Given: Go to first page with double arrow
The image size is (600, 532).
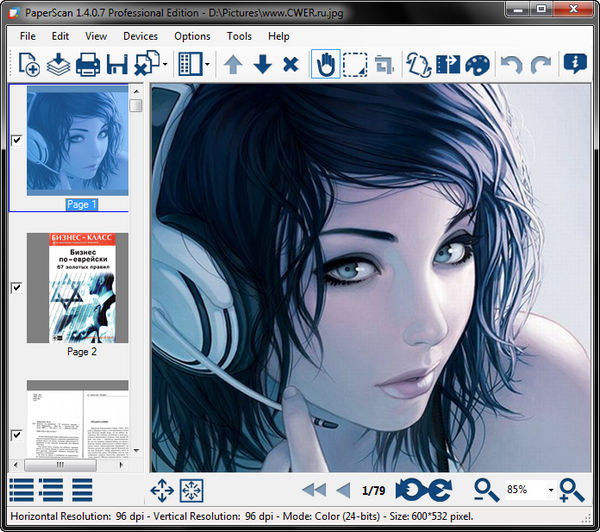Looking at the screenshot, I should (x=314, y=490).
